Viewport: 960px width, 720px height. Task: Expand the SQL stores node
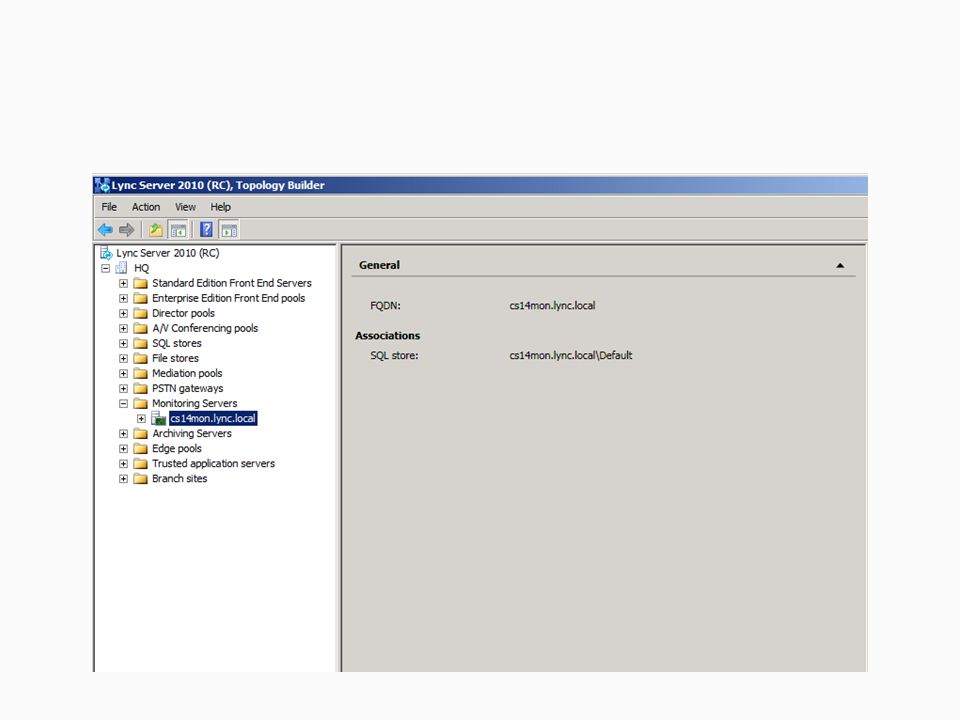click(124, 343)
